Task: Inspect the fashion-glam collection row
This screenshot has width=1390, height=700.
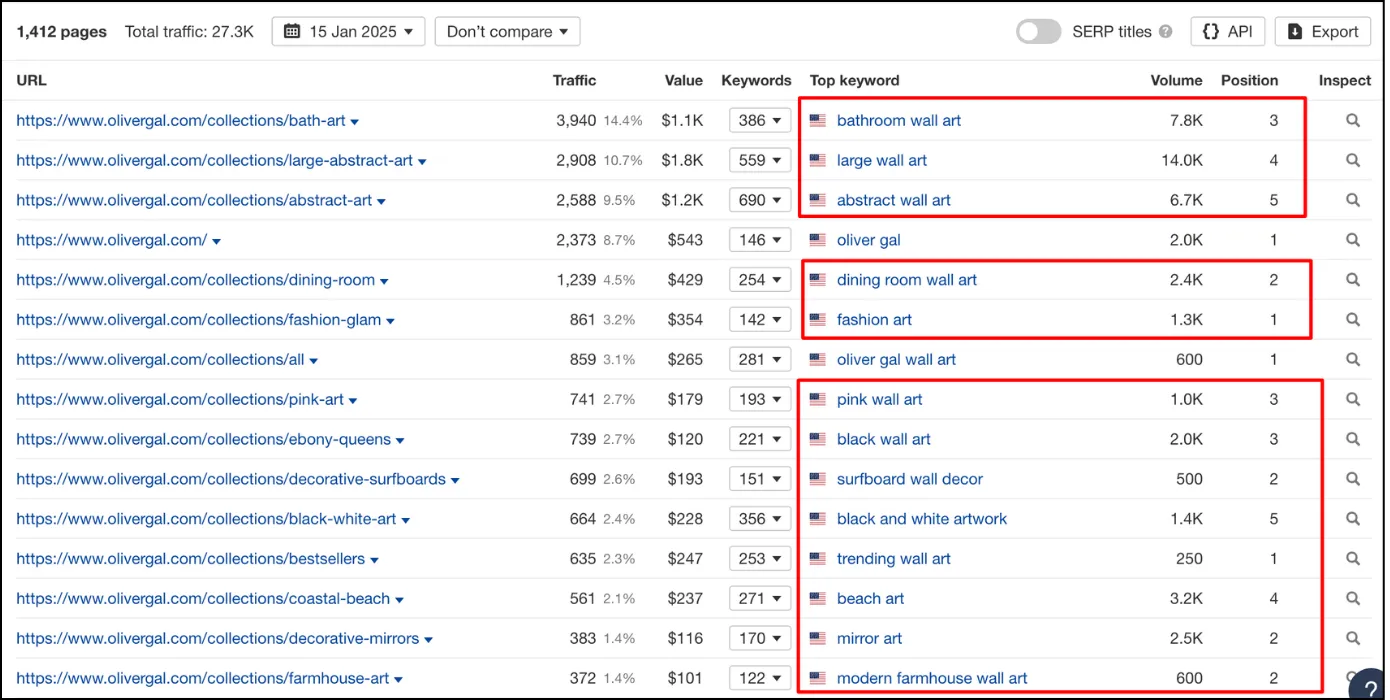Action: coord(1352,320)
